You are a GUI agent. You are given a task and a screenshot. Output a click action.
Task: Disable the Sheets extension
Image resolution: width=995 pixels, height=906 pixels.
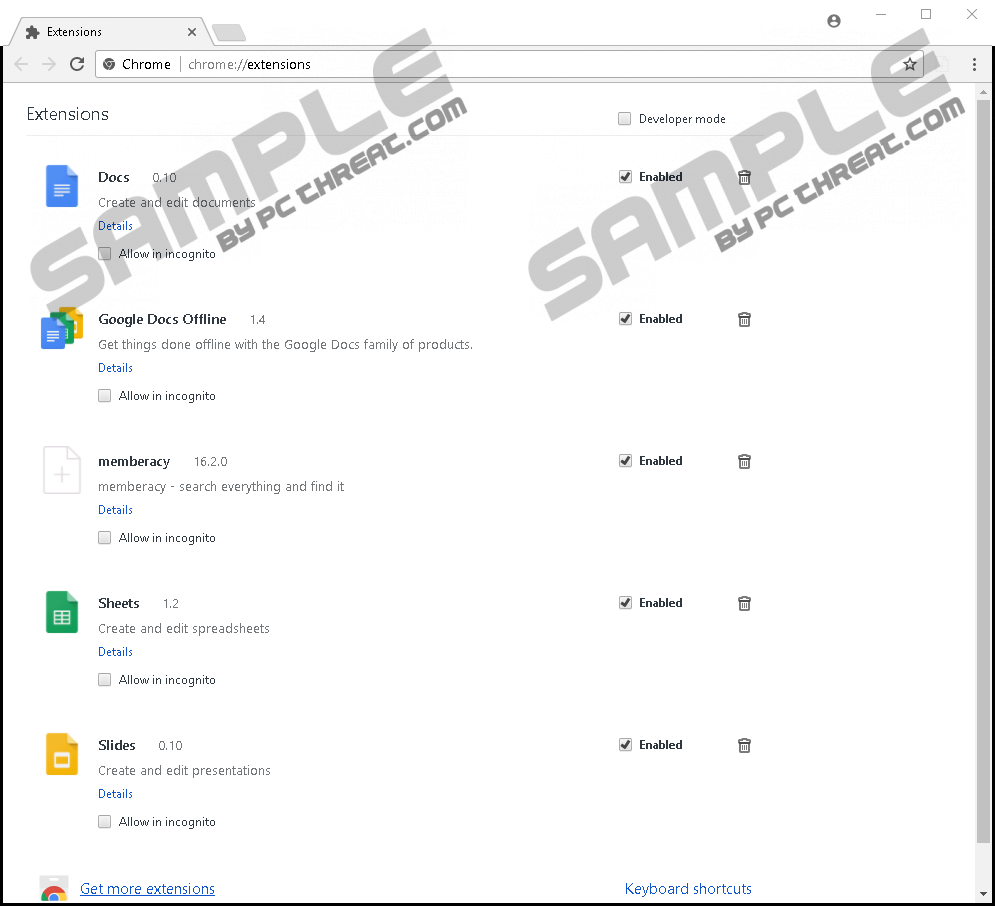tap(625, 603)
